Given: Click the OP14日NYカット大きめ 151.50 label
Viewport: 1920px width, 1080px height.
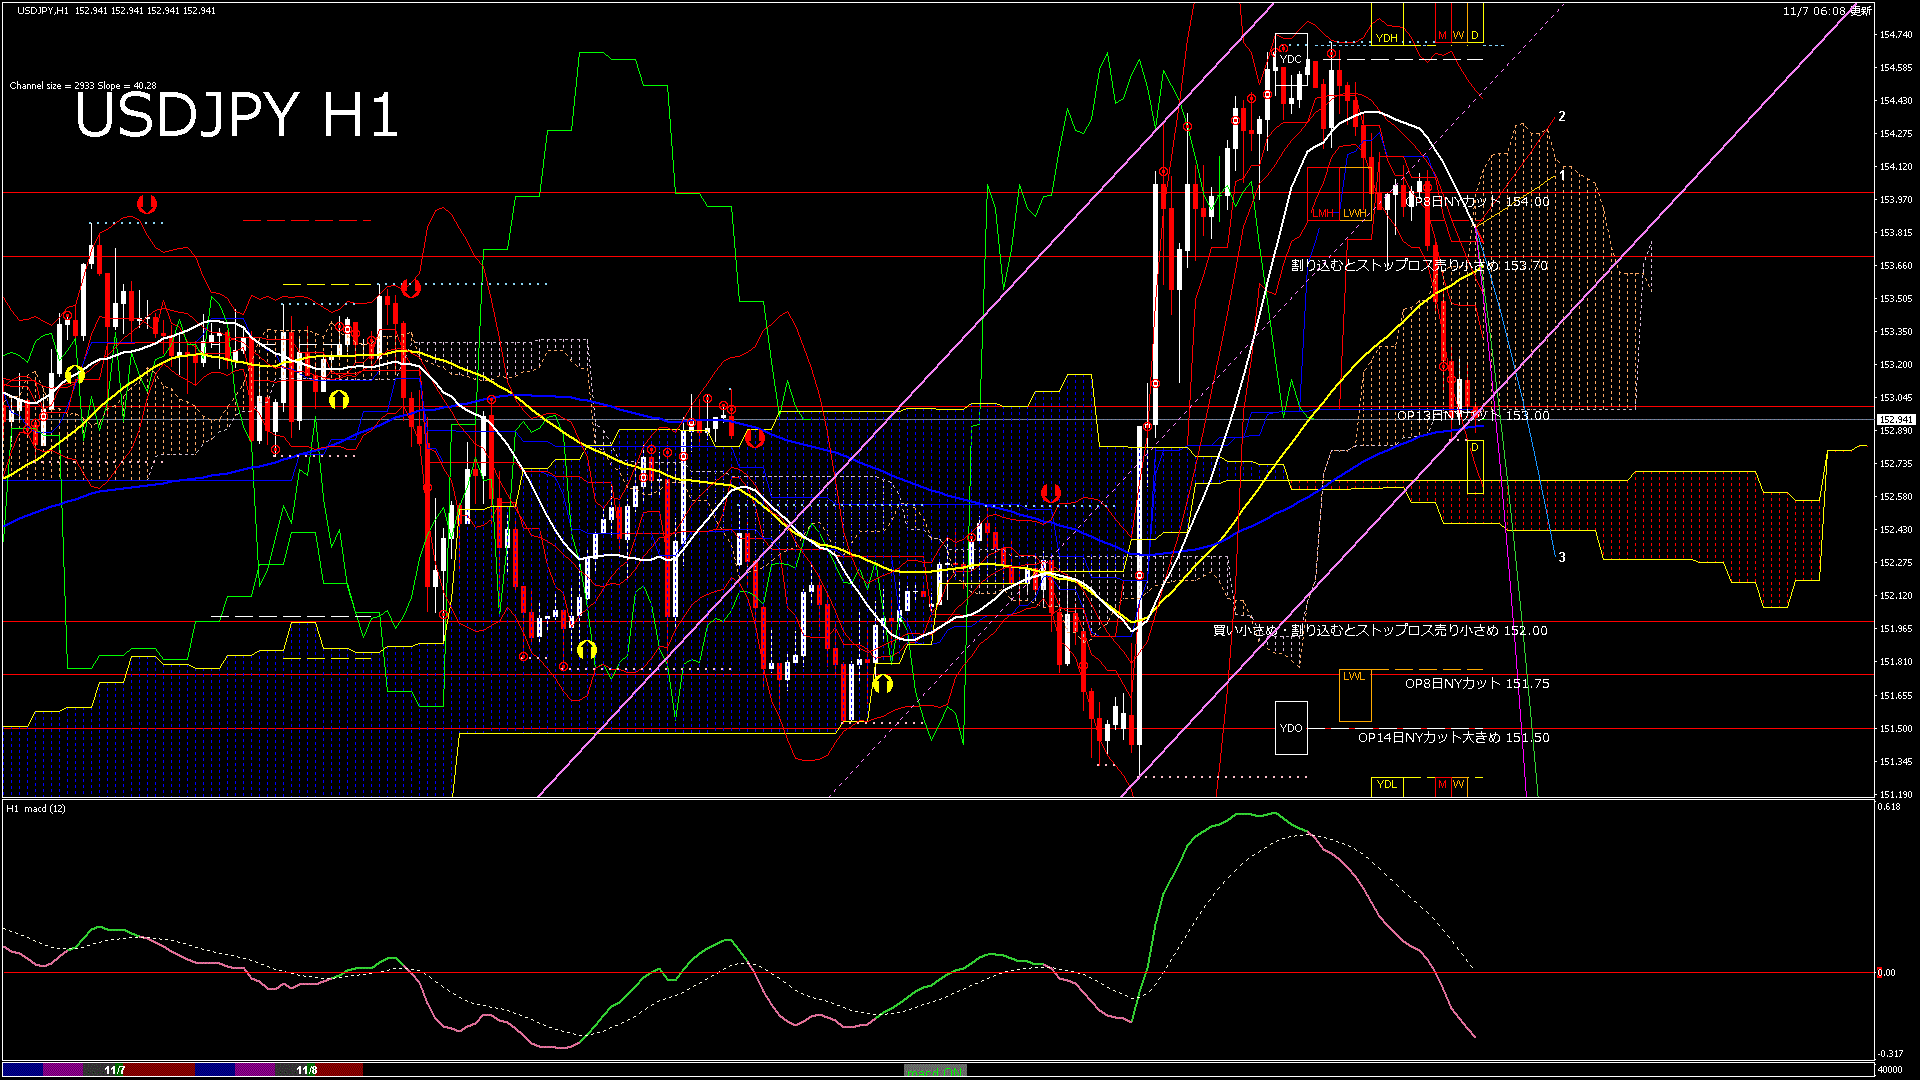Looking at the screenshot, I should point(1453,738).
